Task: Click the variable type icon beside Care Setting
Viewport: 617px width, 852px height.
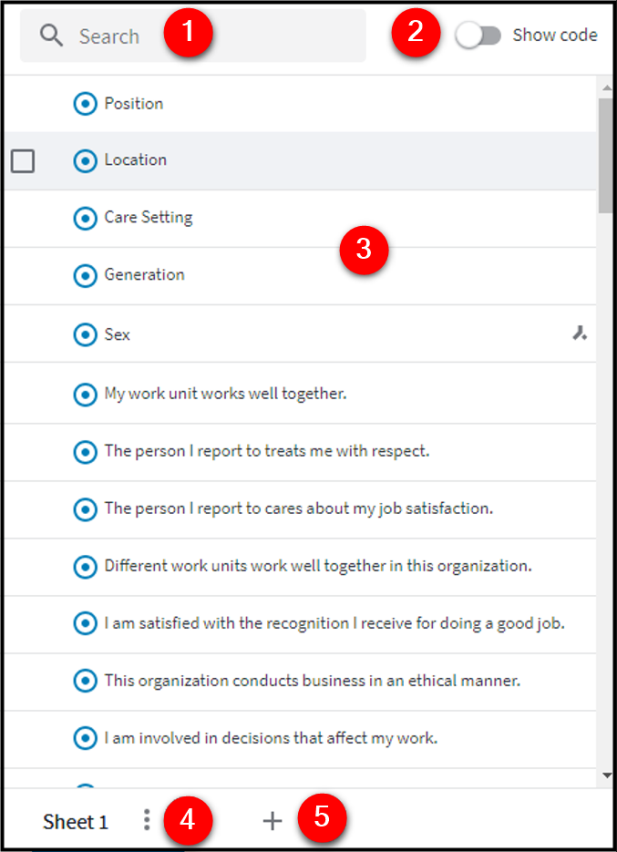Action: point(86,217)
